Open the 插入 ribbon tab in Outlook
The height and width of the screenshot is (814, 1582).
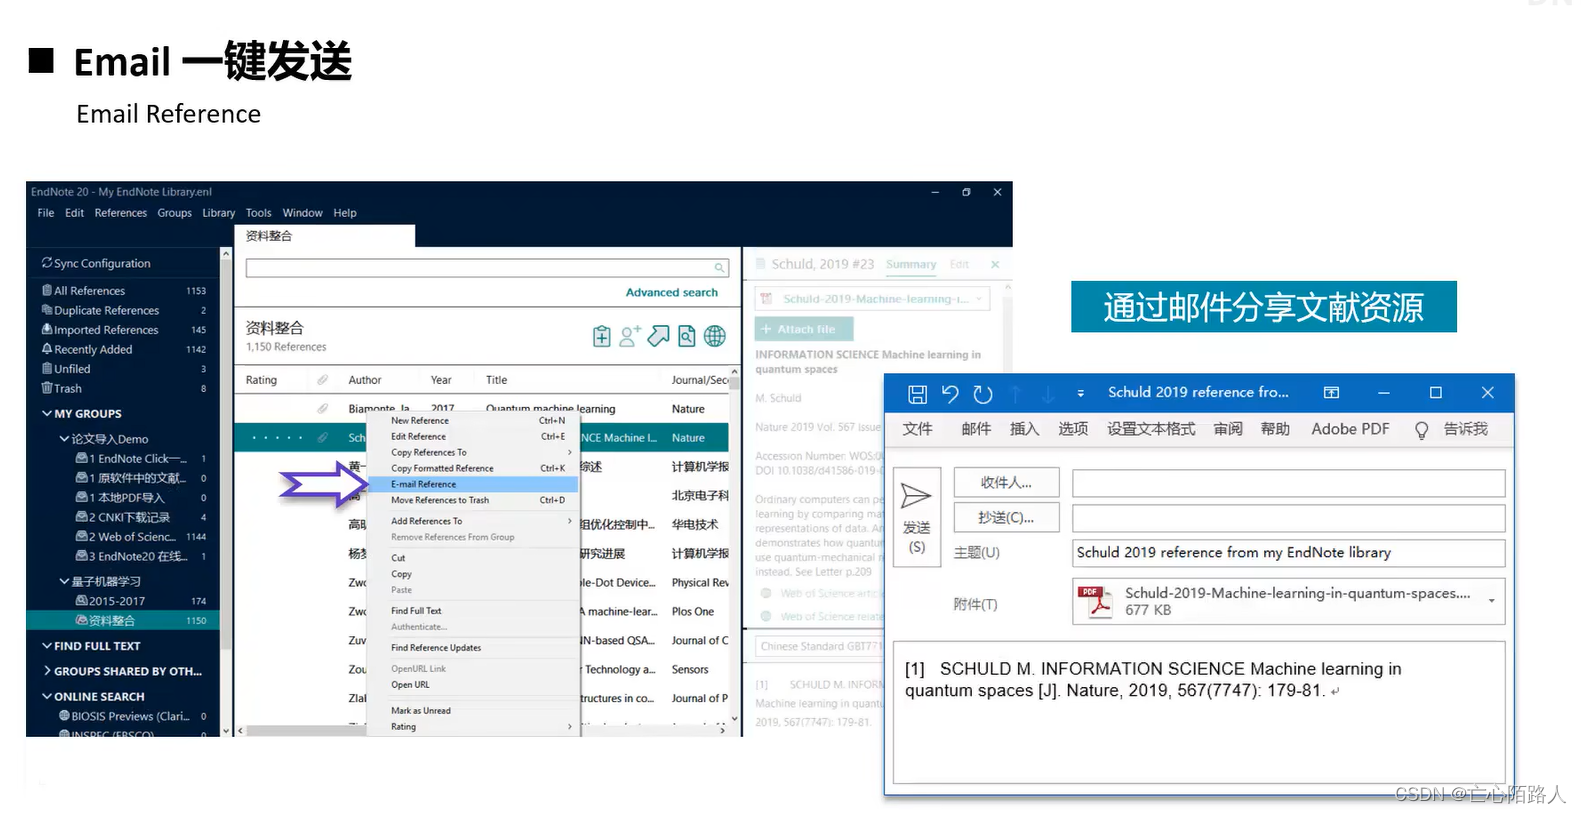1024,429
